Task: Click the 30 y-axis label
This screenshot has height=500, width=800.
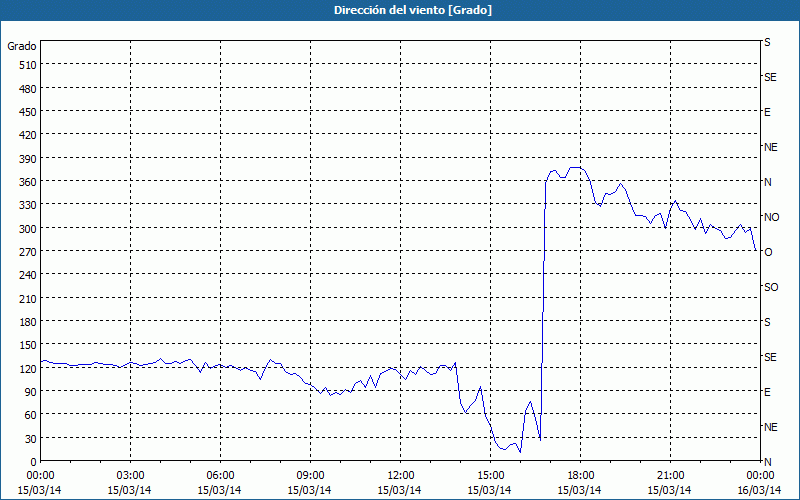Action: (x=31, y=439)
